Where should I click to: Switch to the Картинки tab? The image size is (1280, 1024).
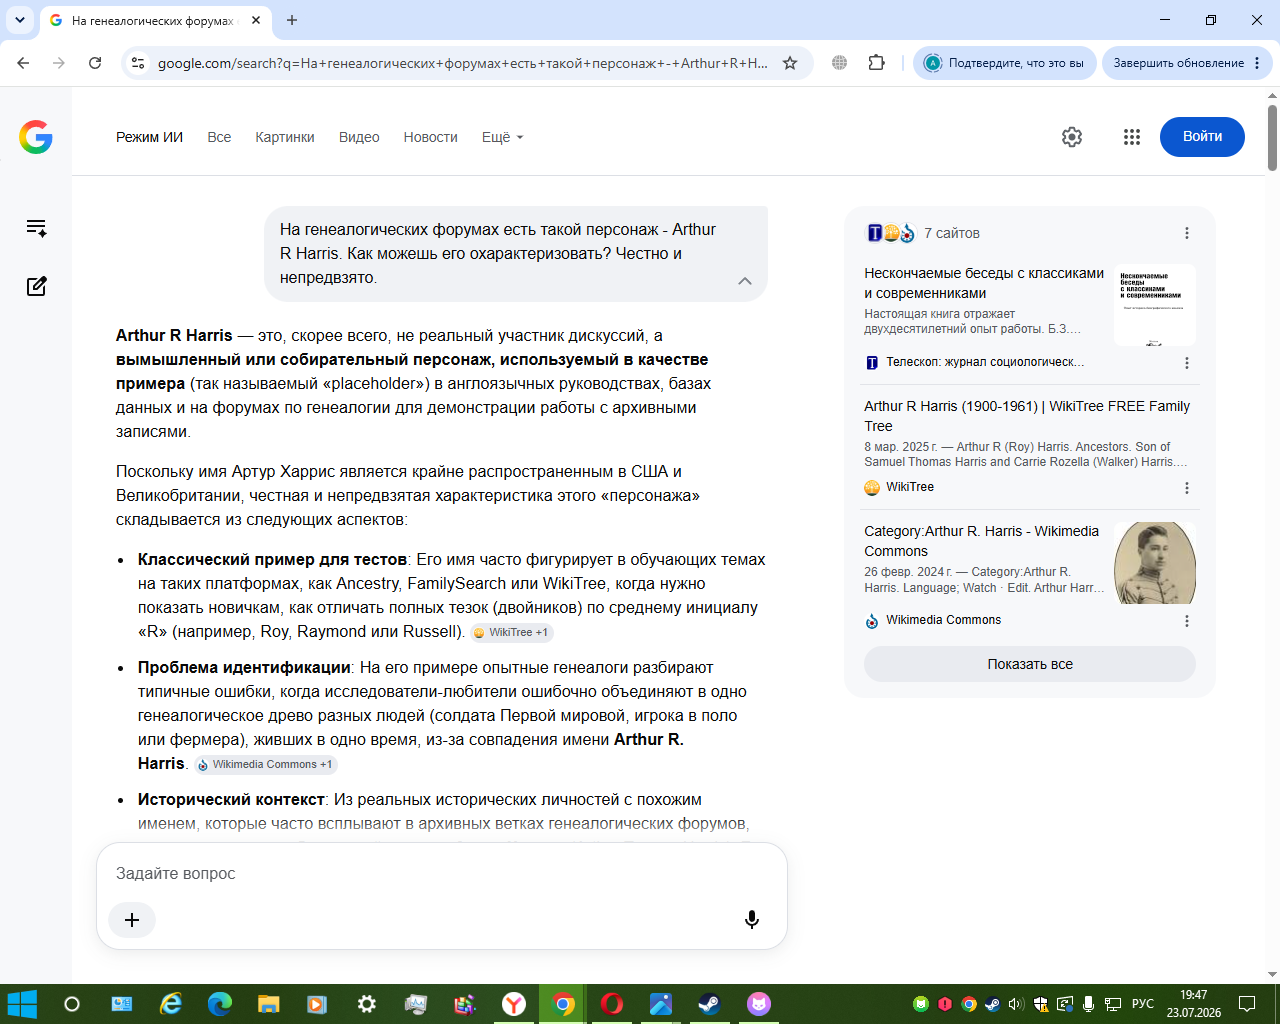(x=285, y=137)
